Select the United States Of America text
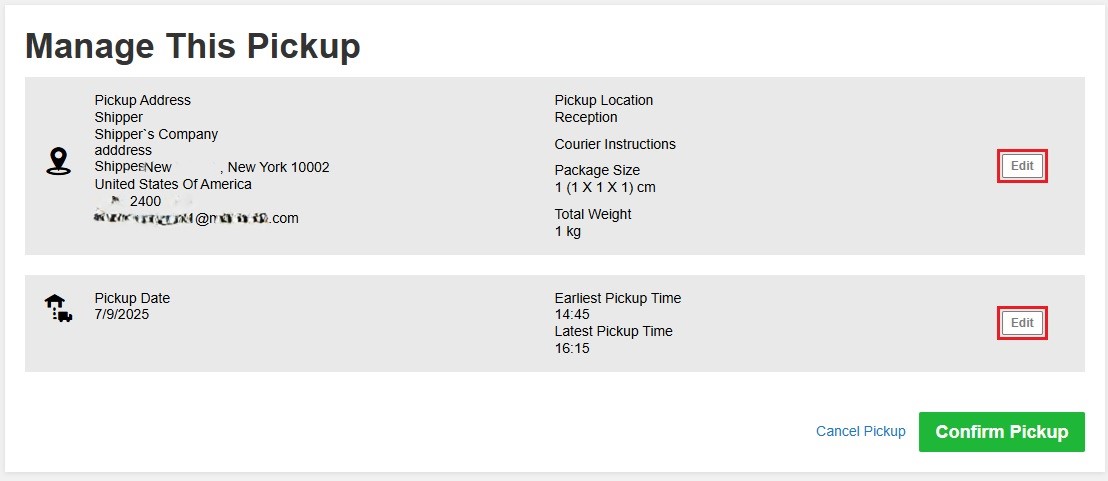Screen dimensions: 1108x481 173,184
